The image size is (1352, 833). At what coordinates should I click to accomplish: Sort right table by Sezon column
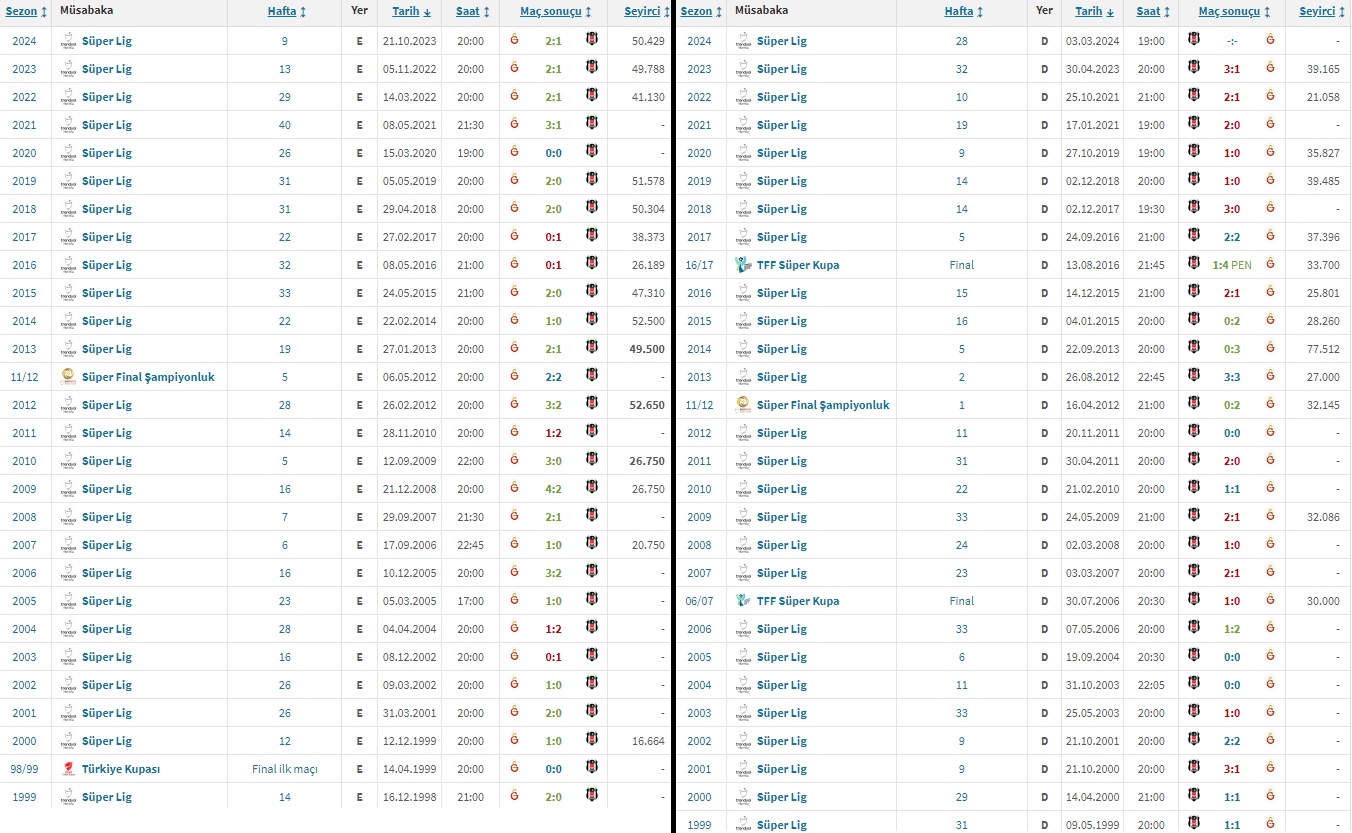pos(701,11)
